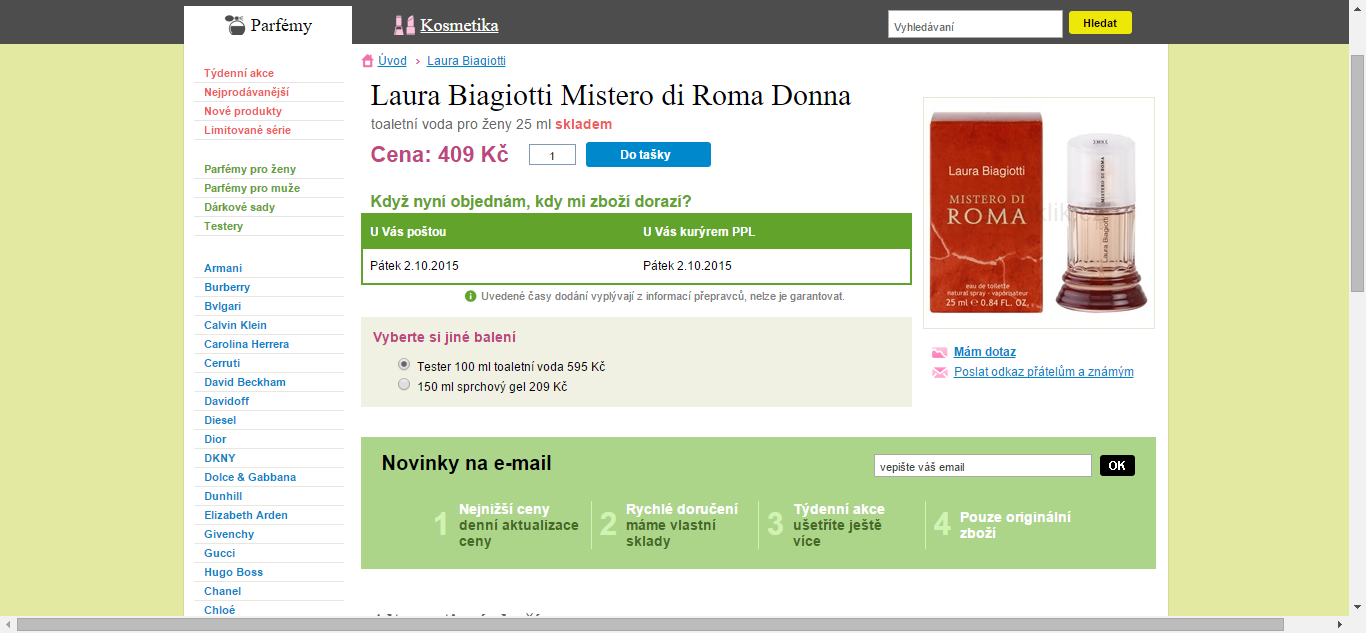Click the green info icon under delivery table
The image size is (1366, 633).
click(x=471, y=296)
